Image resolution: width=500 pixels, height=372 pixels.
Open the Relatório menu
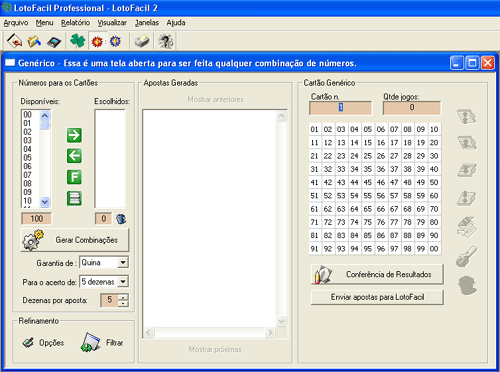pyautogui.click(x=75, y=23)
